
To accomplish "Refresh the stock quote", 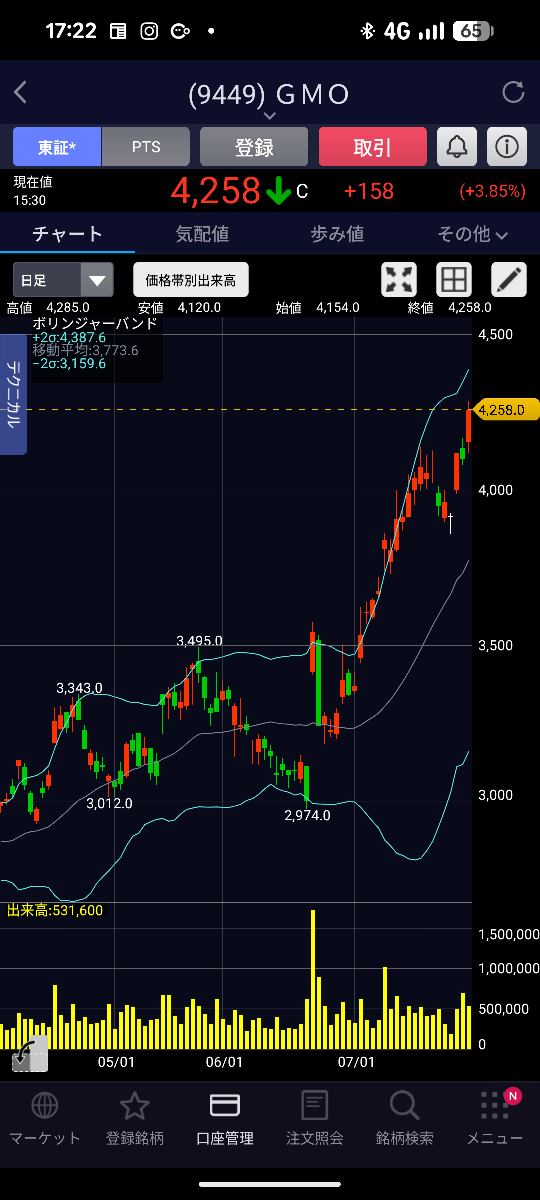I will click(513, 93).
